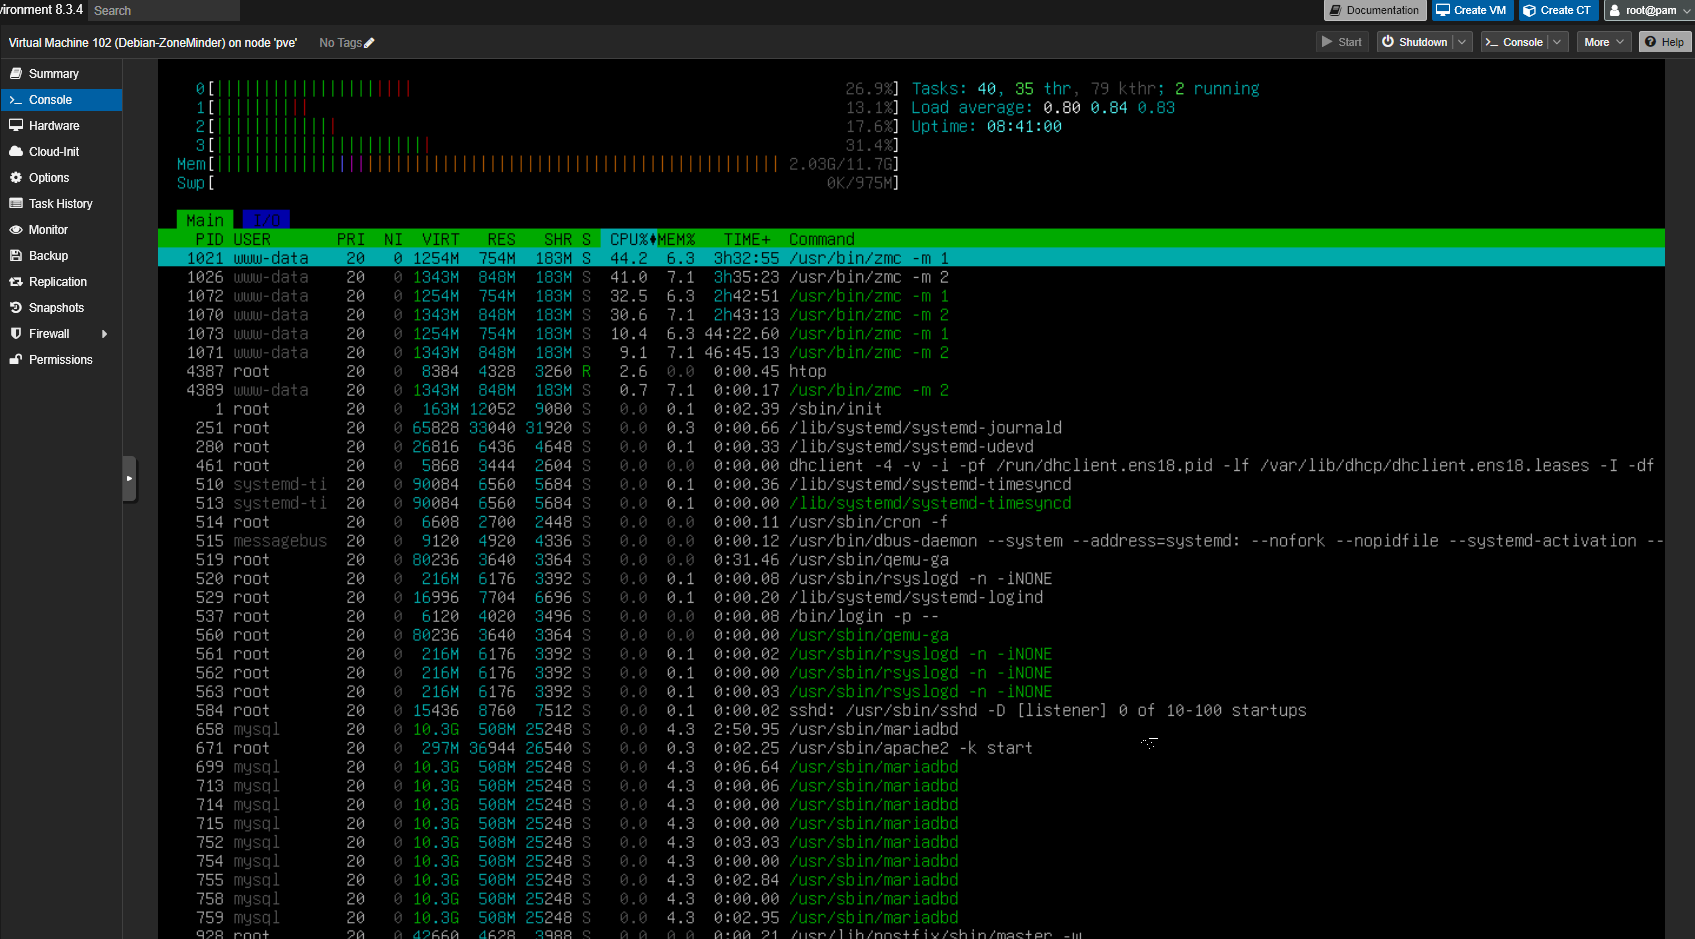This screenshot has height=939, width=1695.
Task: Click the Task History list icon
Action: click(16, 204)
